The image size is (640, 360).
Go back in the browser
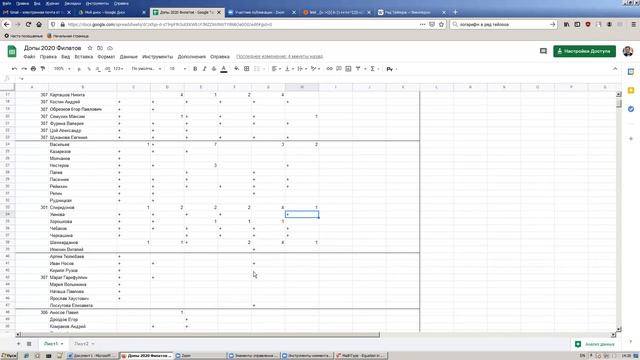coord(7,24)
